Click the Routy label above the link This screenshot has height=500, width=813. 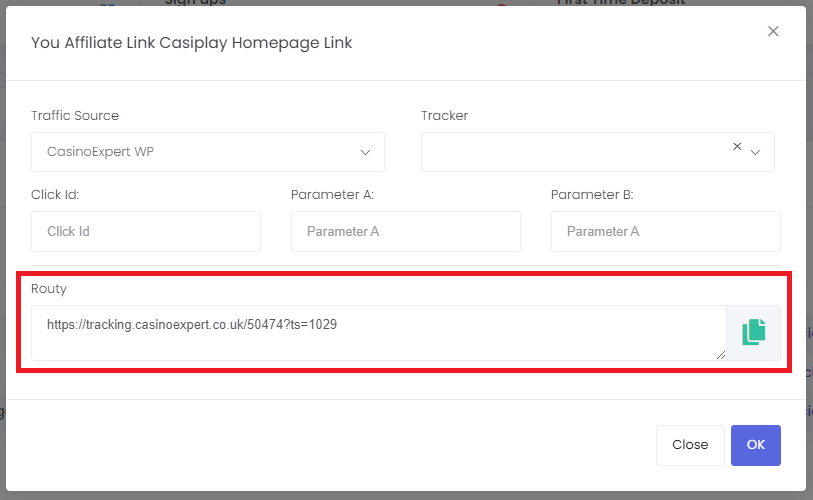49,289
